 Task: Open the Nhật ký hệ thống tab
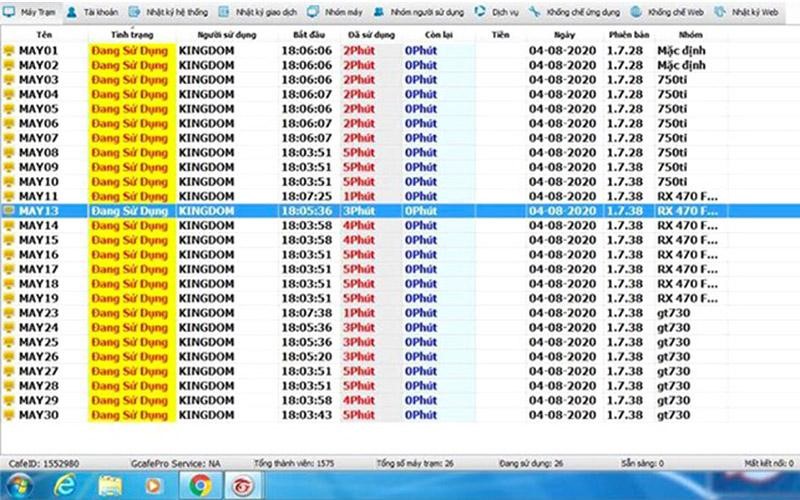[168, 12]
